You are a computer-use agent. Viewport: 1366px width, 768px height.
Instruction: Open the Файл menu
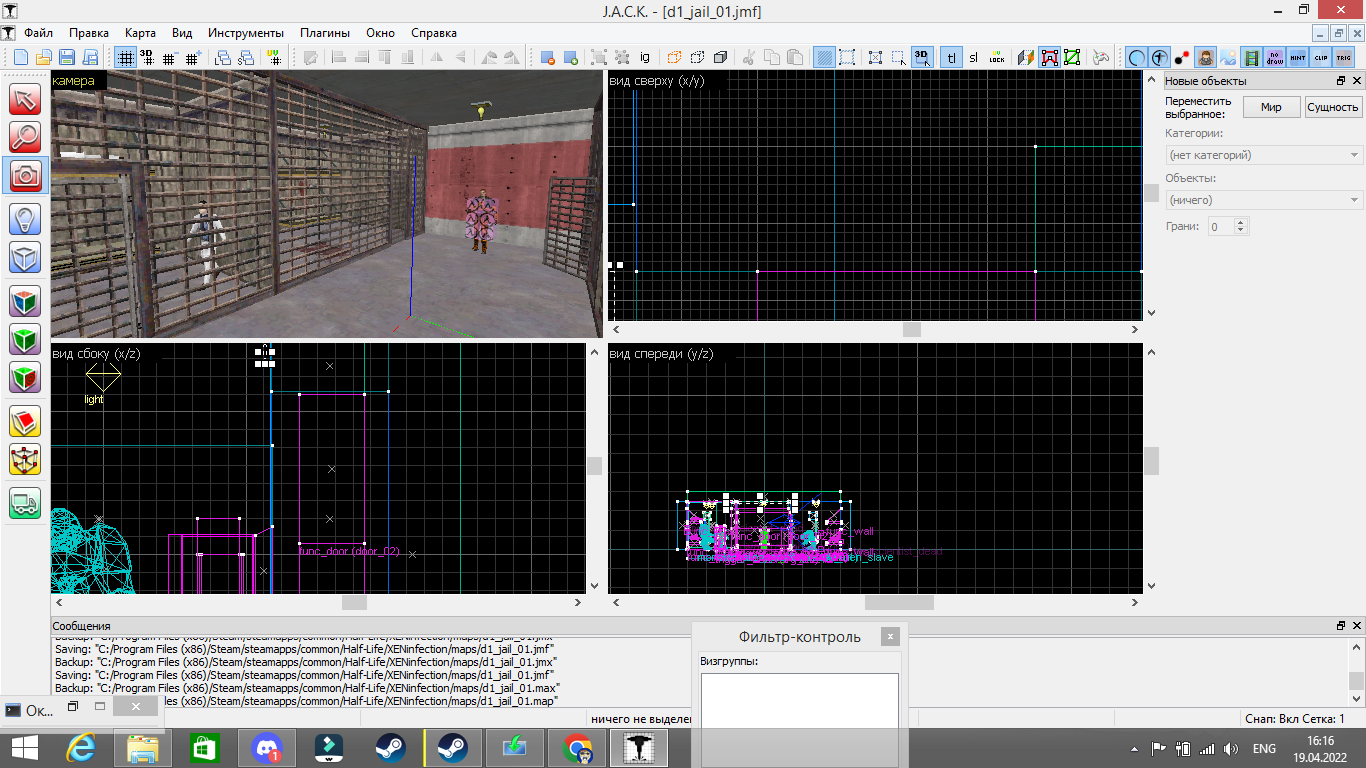click(x=39, y=32)
